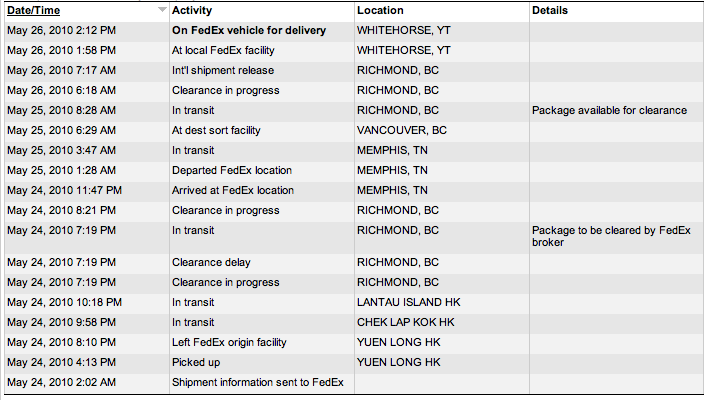Click the Departed FedEx location entry

pyautogui.click(x=232, y=170)
